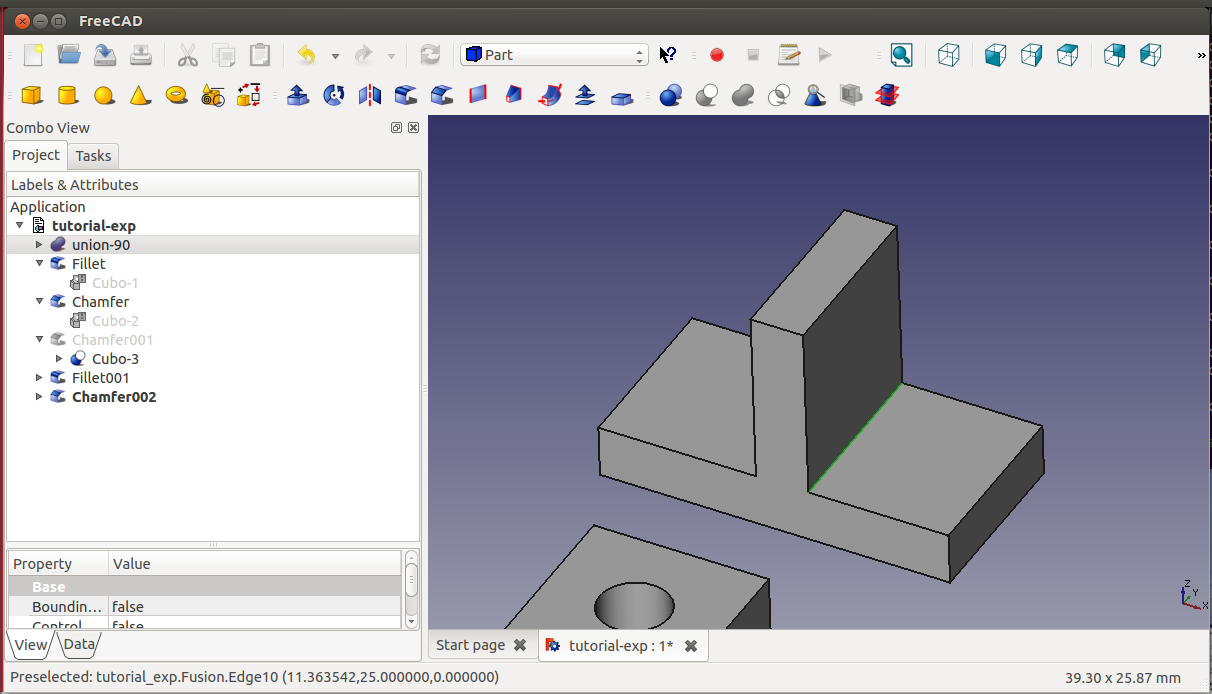Open the Data properties tab
This screenshot has height=694, width=1212.
[x=79, y=645]
